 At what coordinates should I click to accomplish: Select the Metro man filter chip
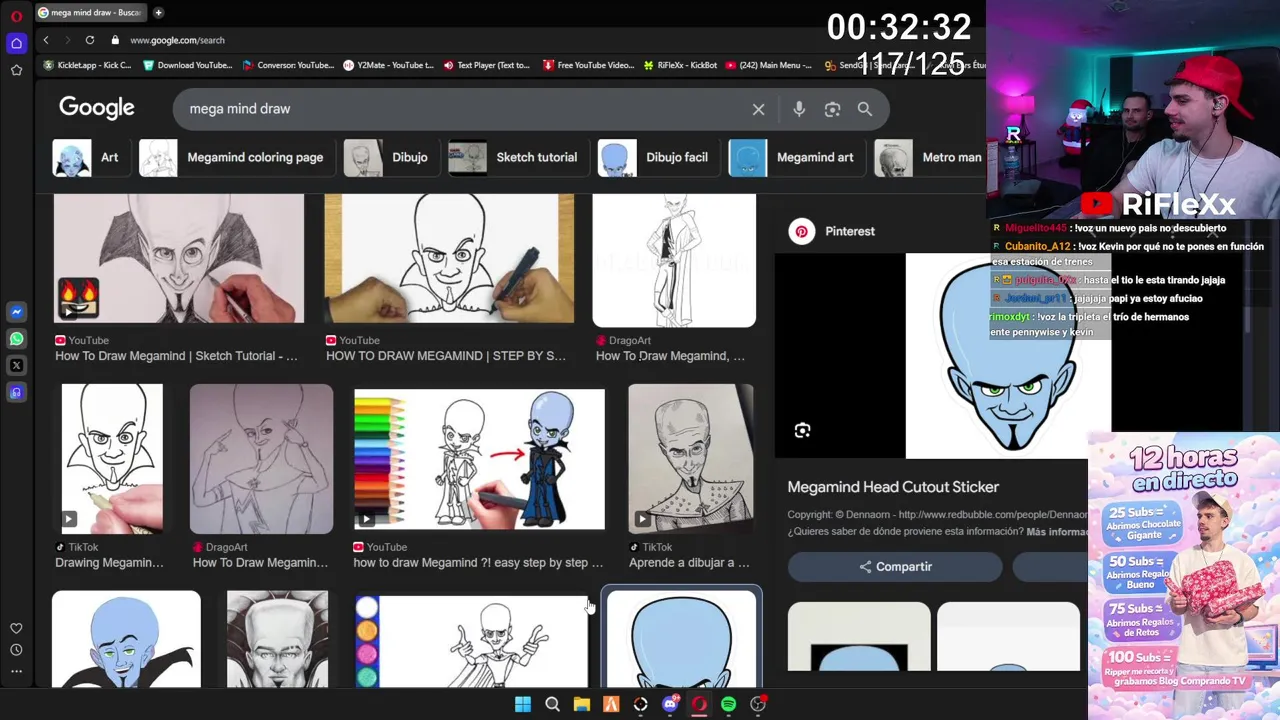click(x=929, y=158)
